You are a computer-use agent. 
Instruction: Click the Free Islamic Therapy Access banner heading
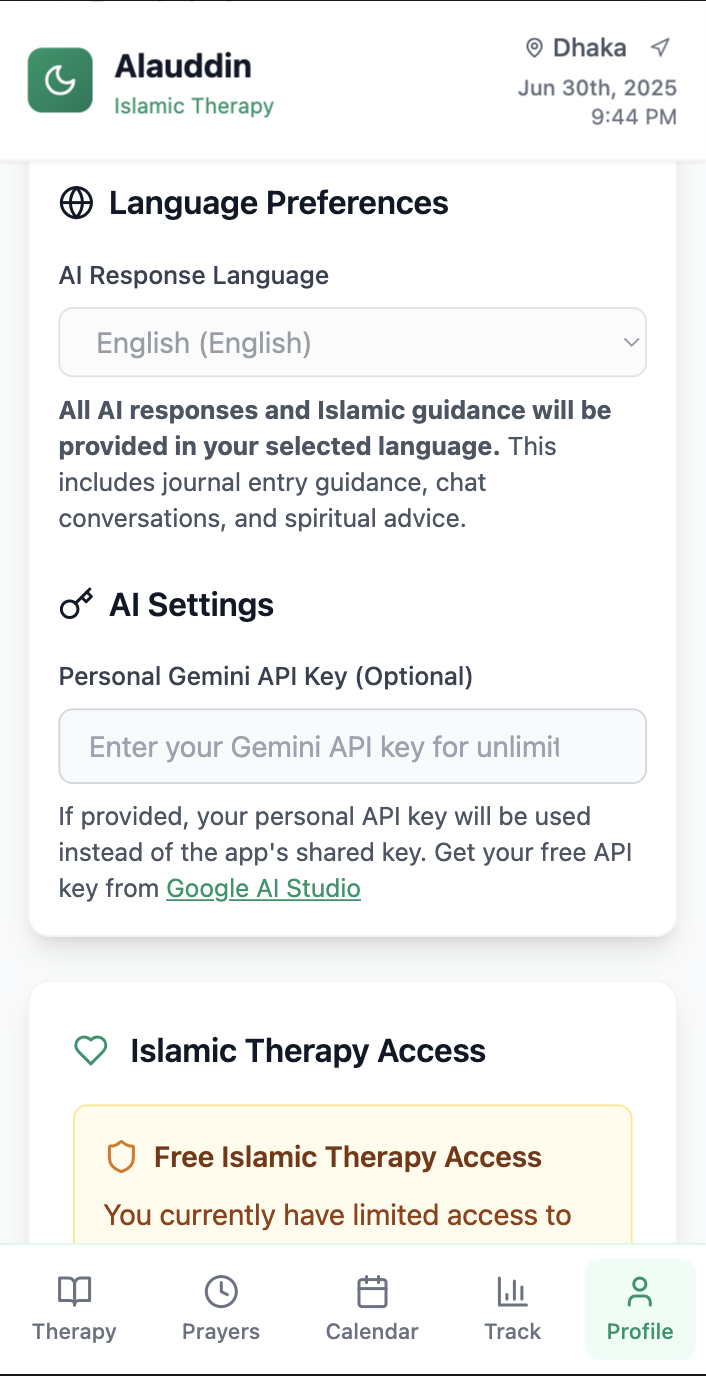pyautogui.click(x=347, y=1157)
